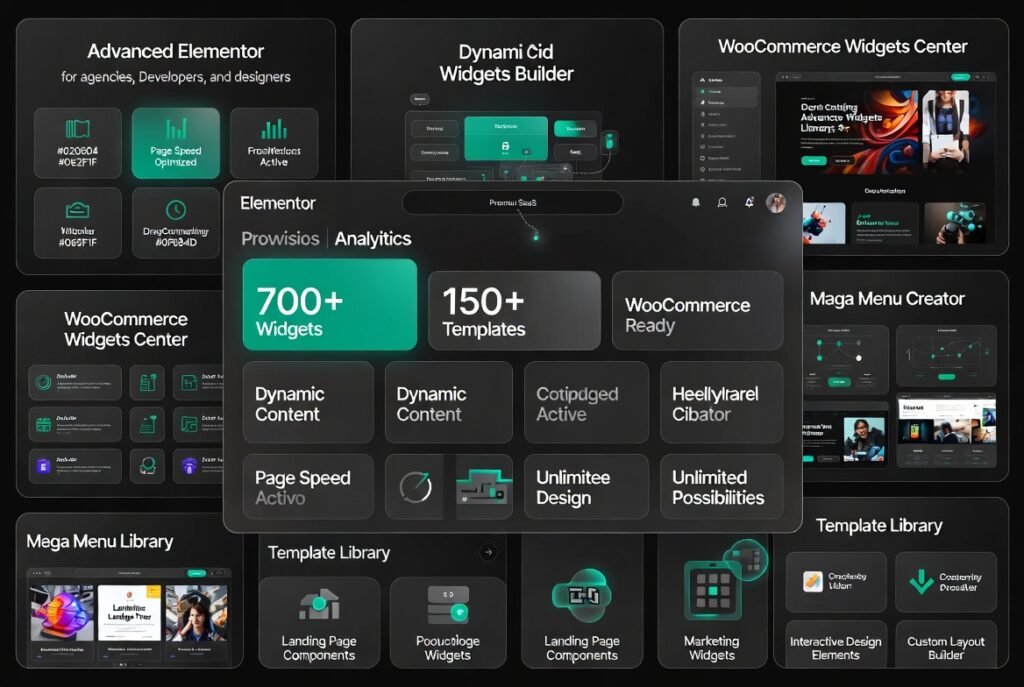Click green calendar icon in second WooCommerce list row
The image size is (1024, 687).
[x=44, y=425]
